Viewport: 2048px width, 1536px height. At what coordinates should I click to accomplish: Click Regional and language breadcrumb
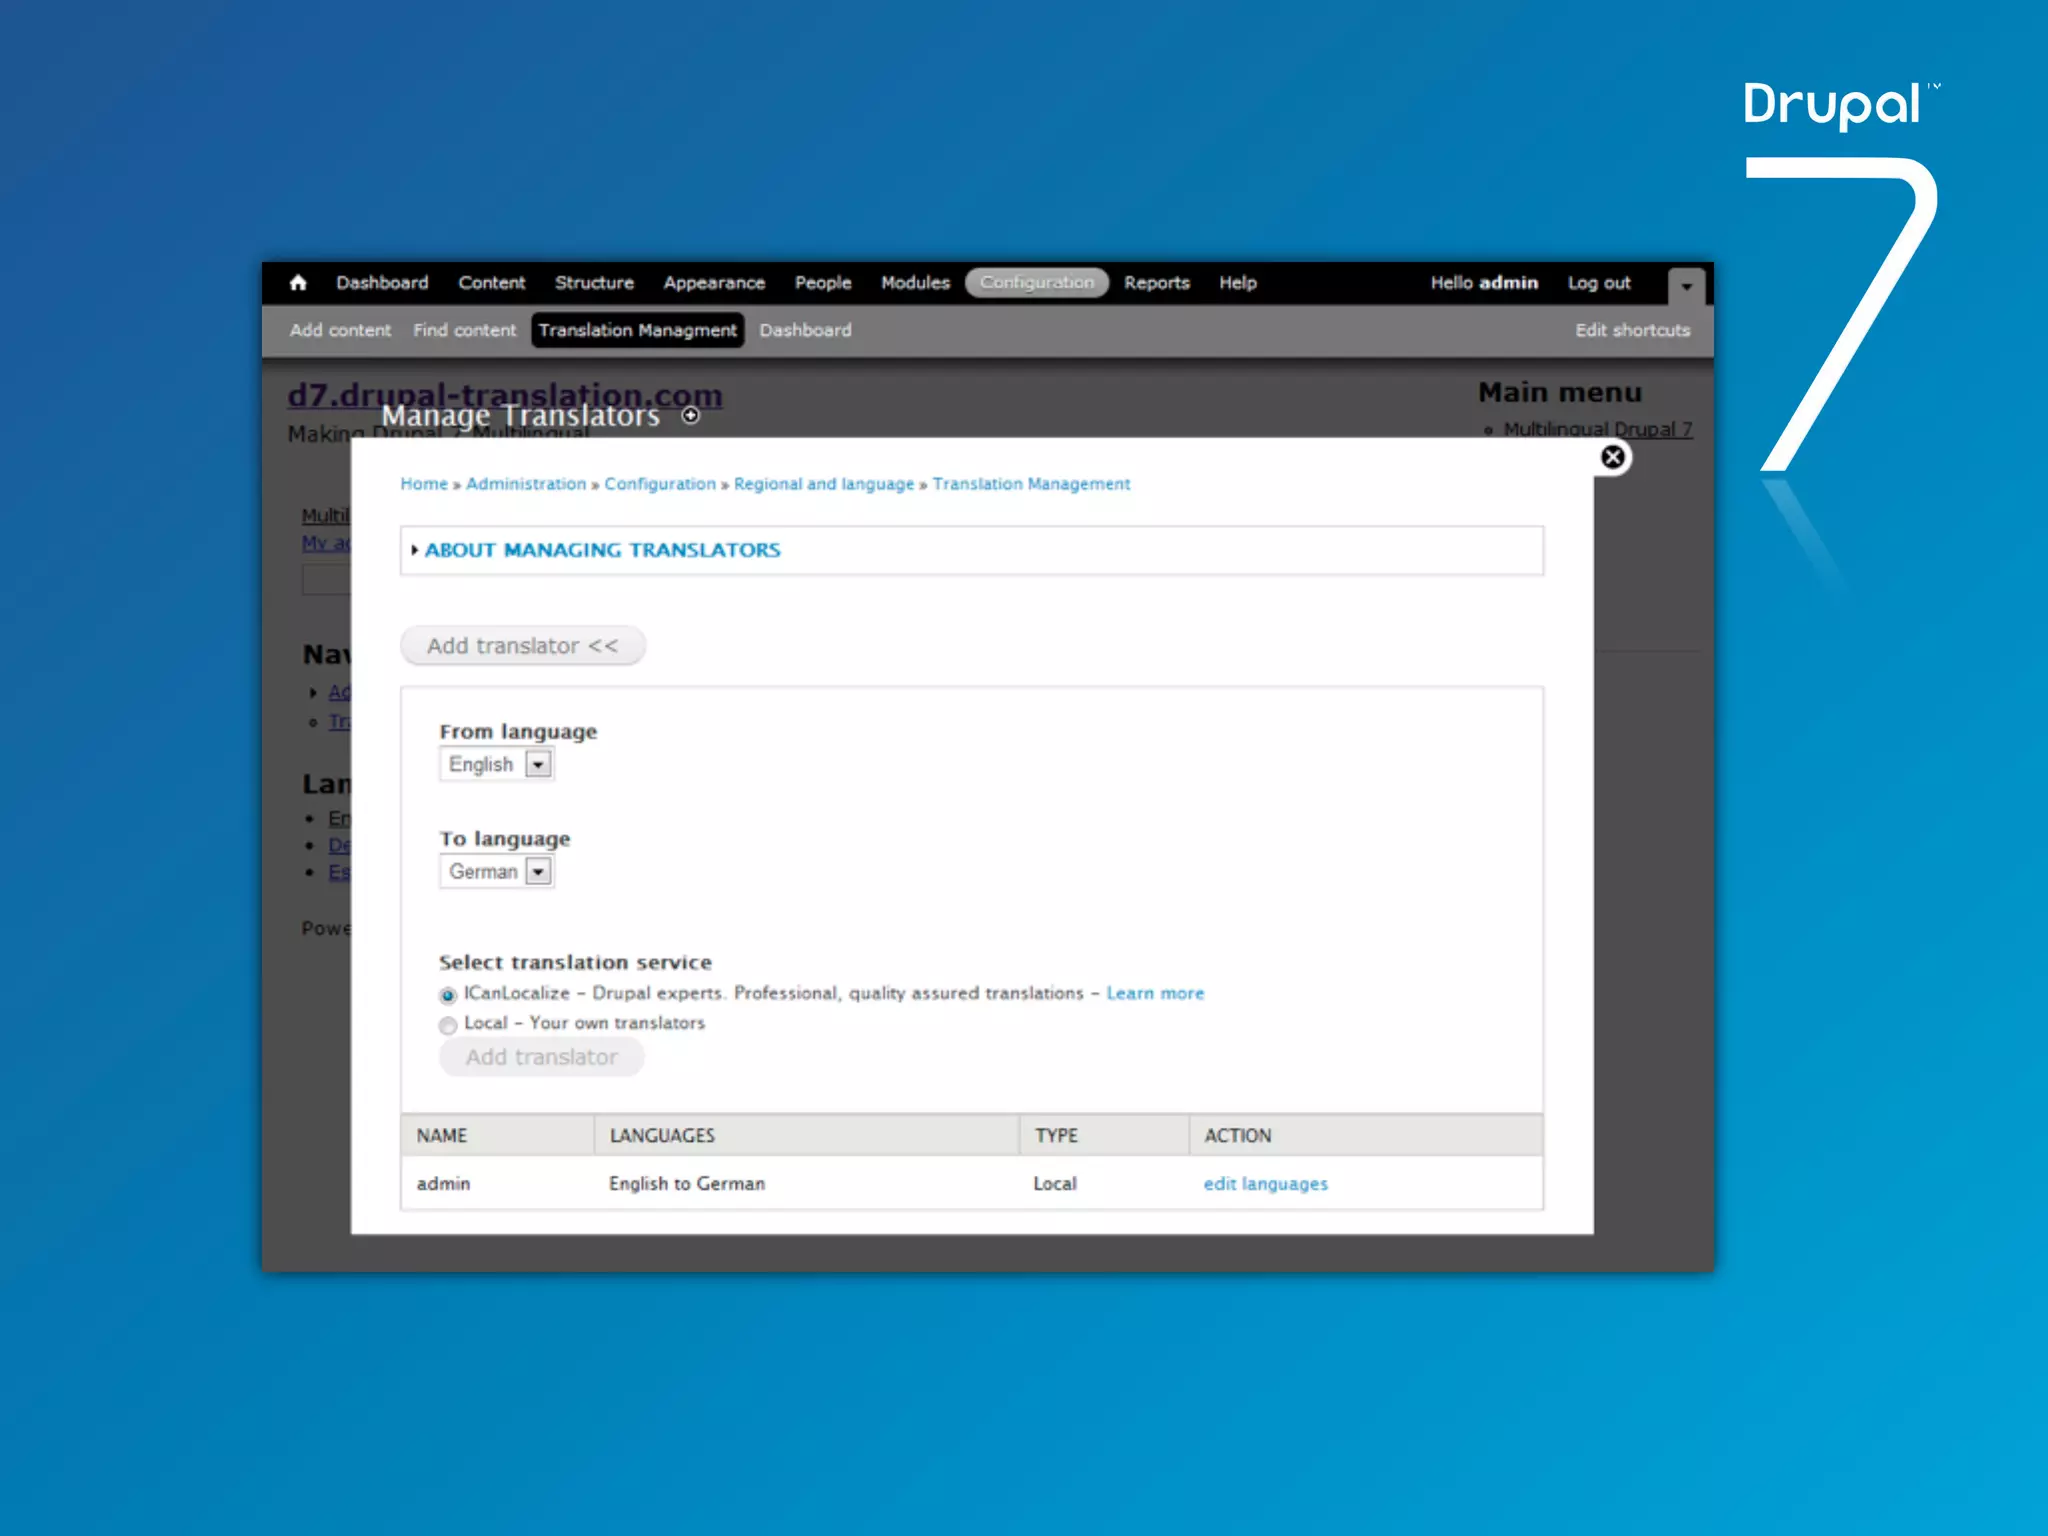pos(823,484)
